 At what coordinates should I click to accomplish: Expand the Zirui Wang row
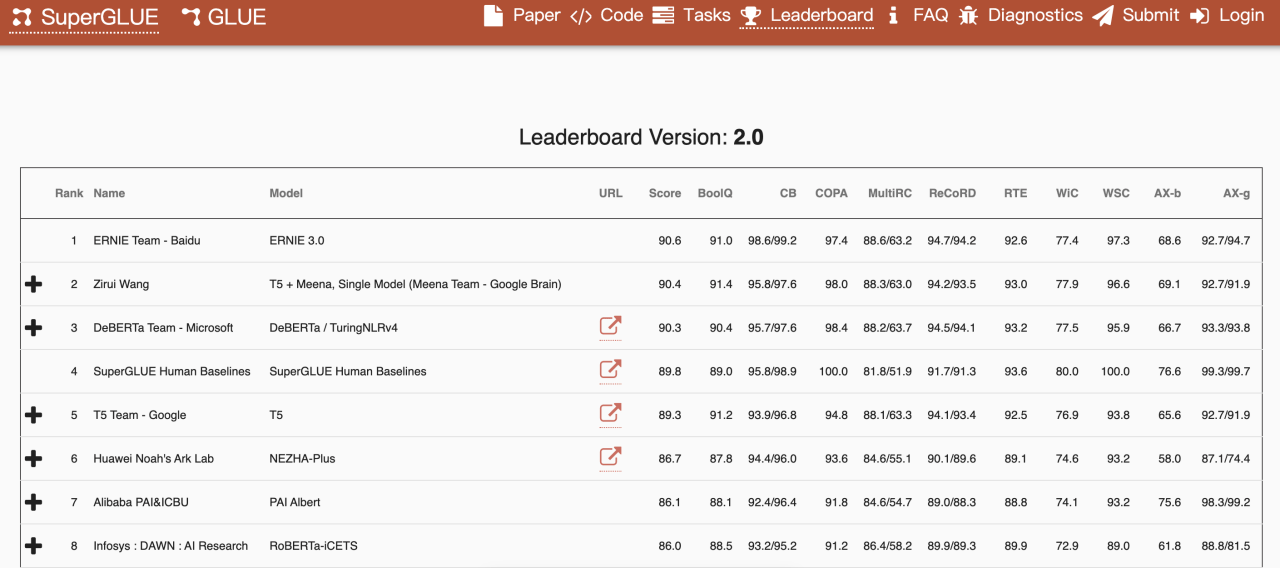point(33,284)
